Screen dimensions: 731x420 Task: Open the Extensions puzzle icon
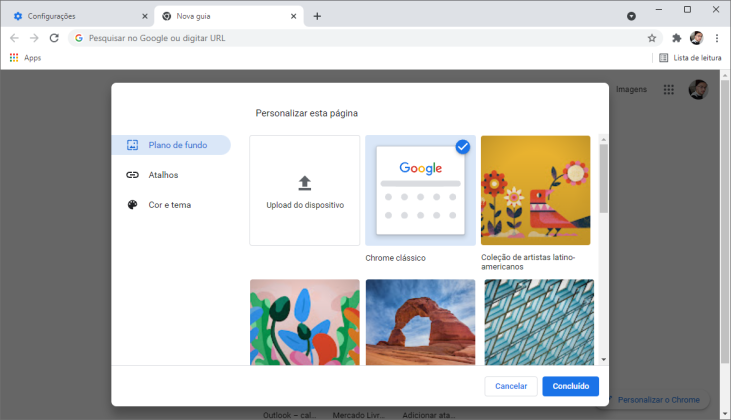676,38
